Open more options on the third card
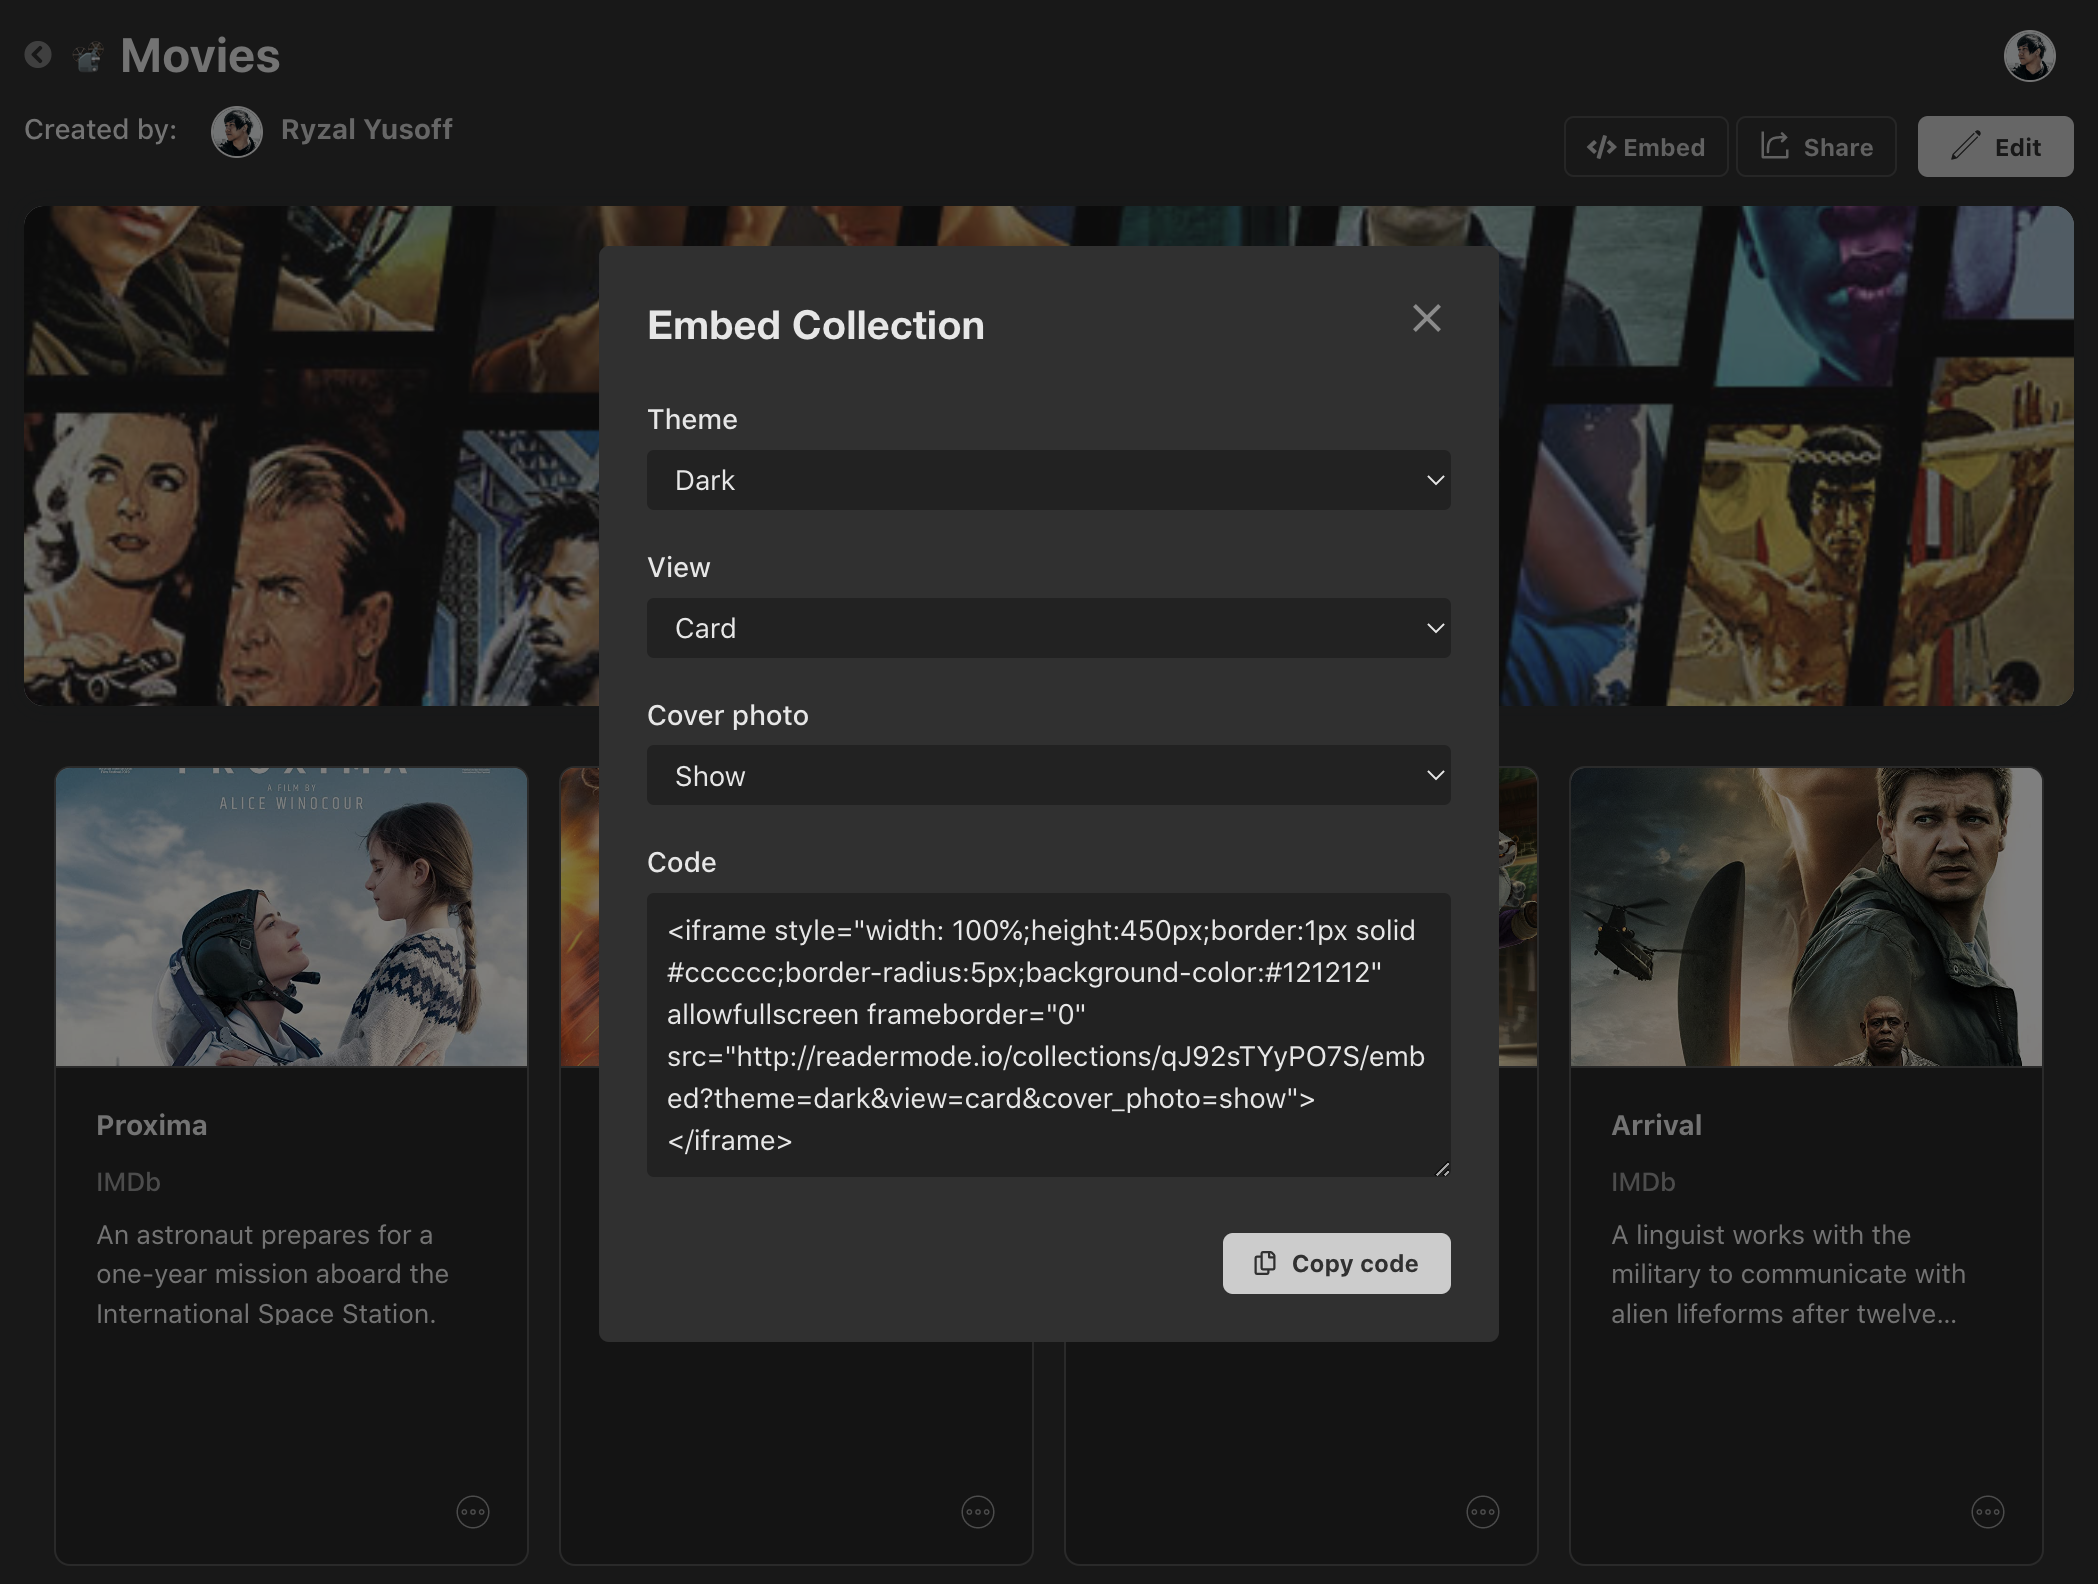 [x=1483, y=1511]
